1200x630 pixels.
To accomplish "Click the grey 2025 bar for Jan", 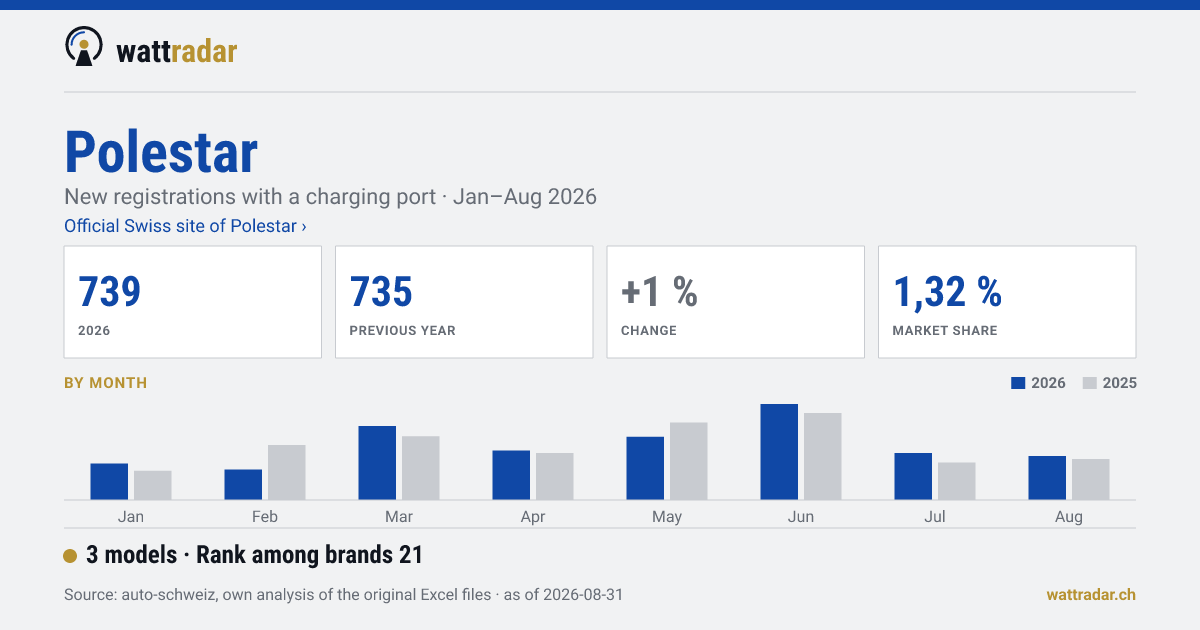I will pyautogui.click(x=153, y=485).
